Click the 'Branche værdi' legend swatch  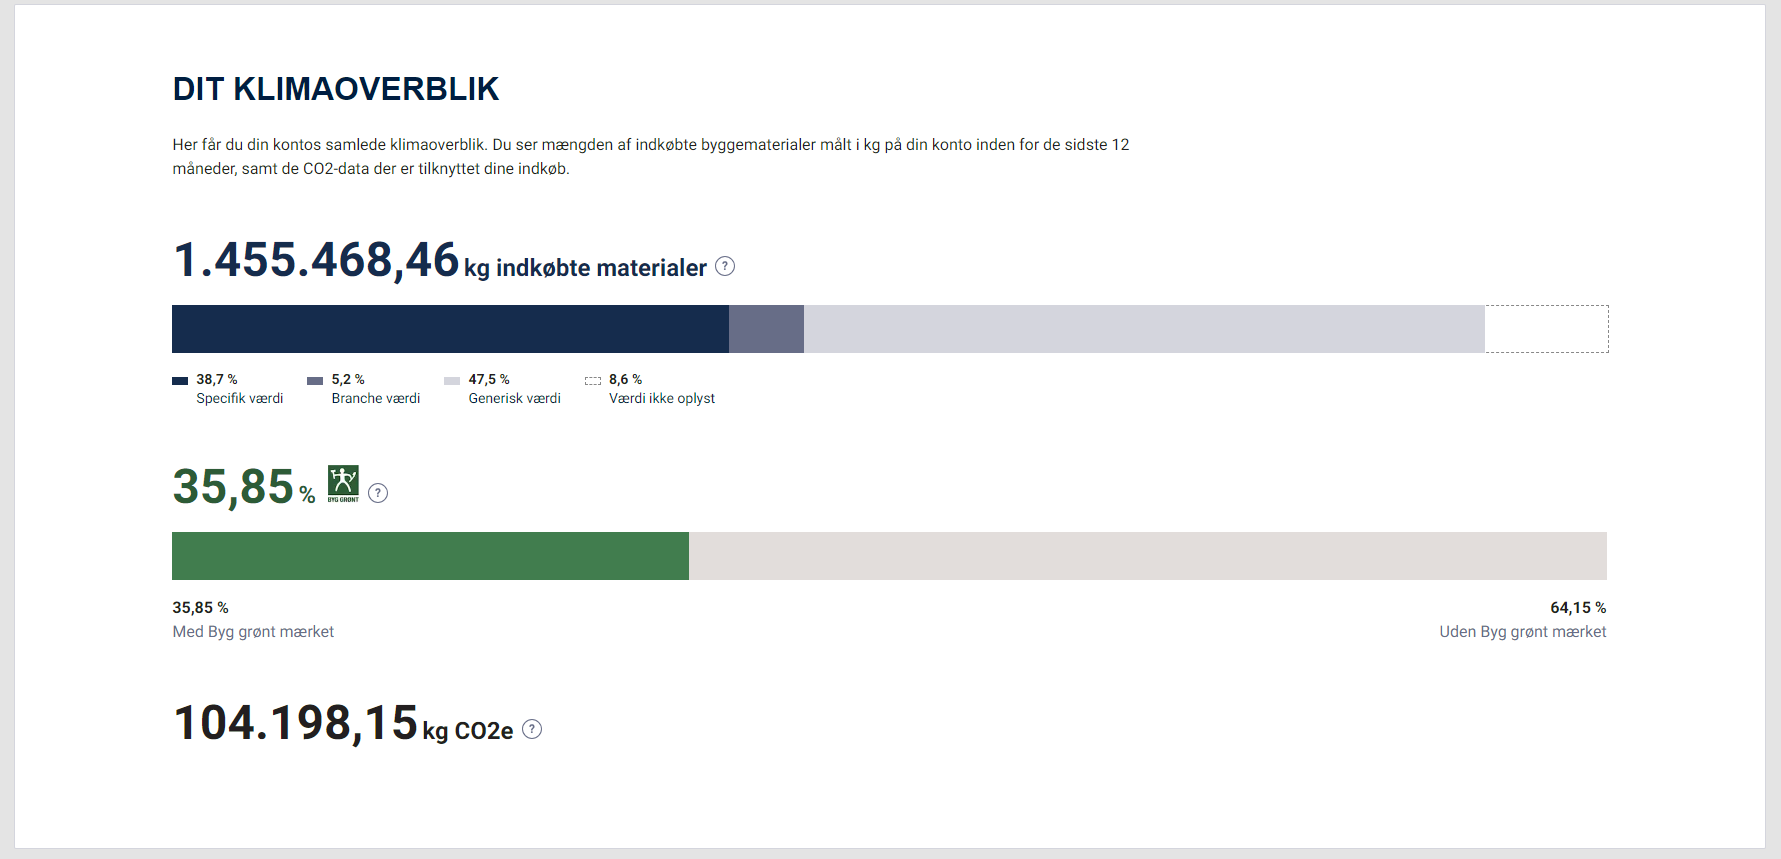(315, 381)
